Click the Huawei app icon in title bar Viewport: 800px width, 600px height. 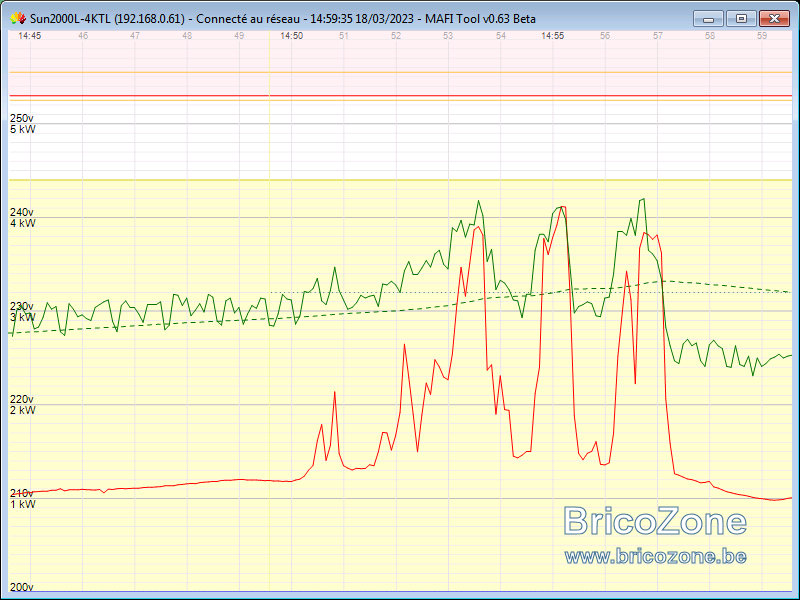[x=18, y=19]
